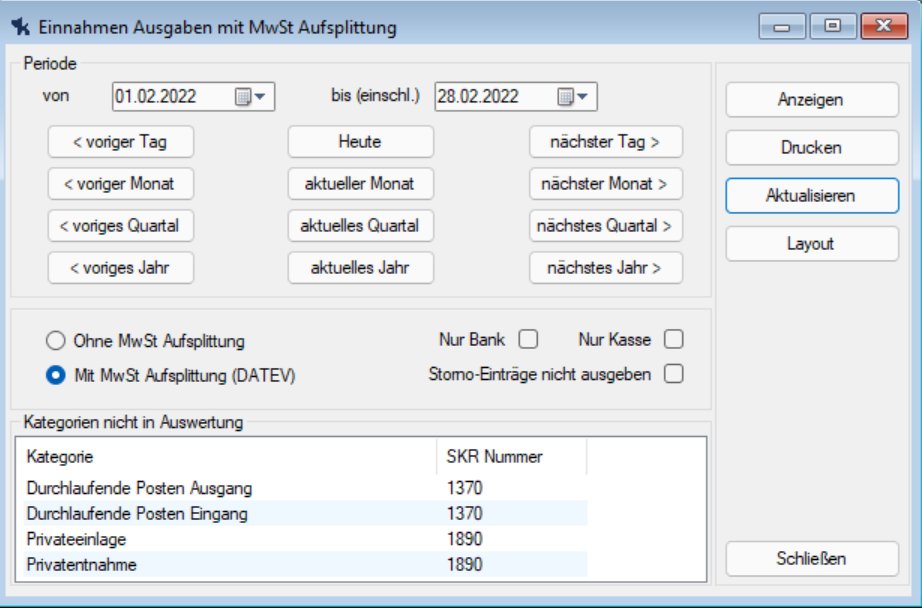The image size is (922, 608).
Task: Sort by the 'SKR Nummer' column header
Action: 495,457
